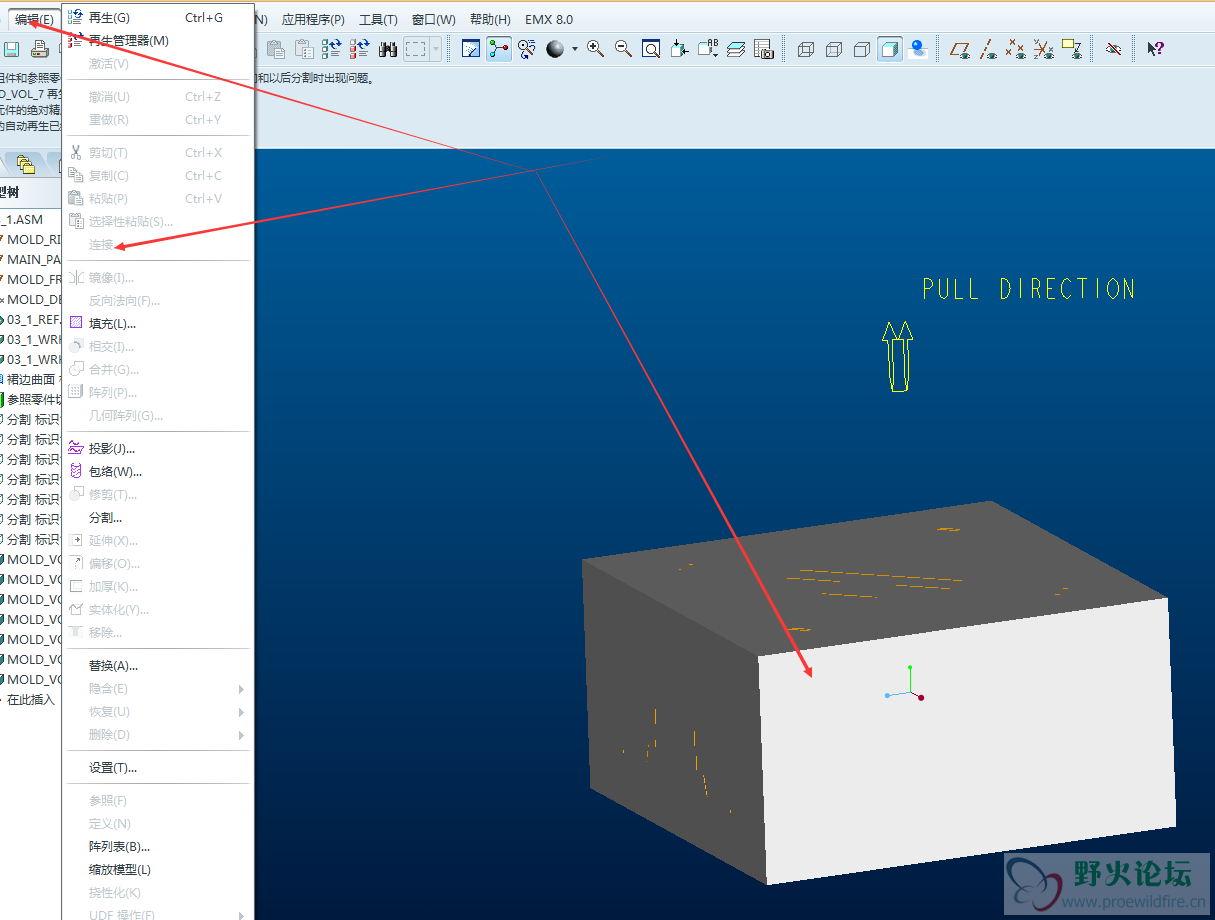Choose 投影(J)... menu entry
The width and height of the screenshot is (1215, 920).
[x=158, y=449]
